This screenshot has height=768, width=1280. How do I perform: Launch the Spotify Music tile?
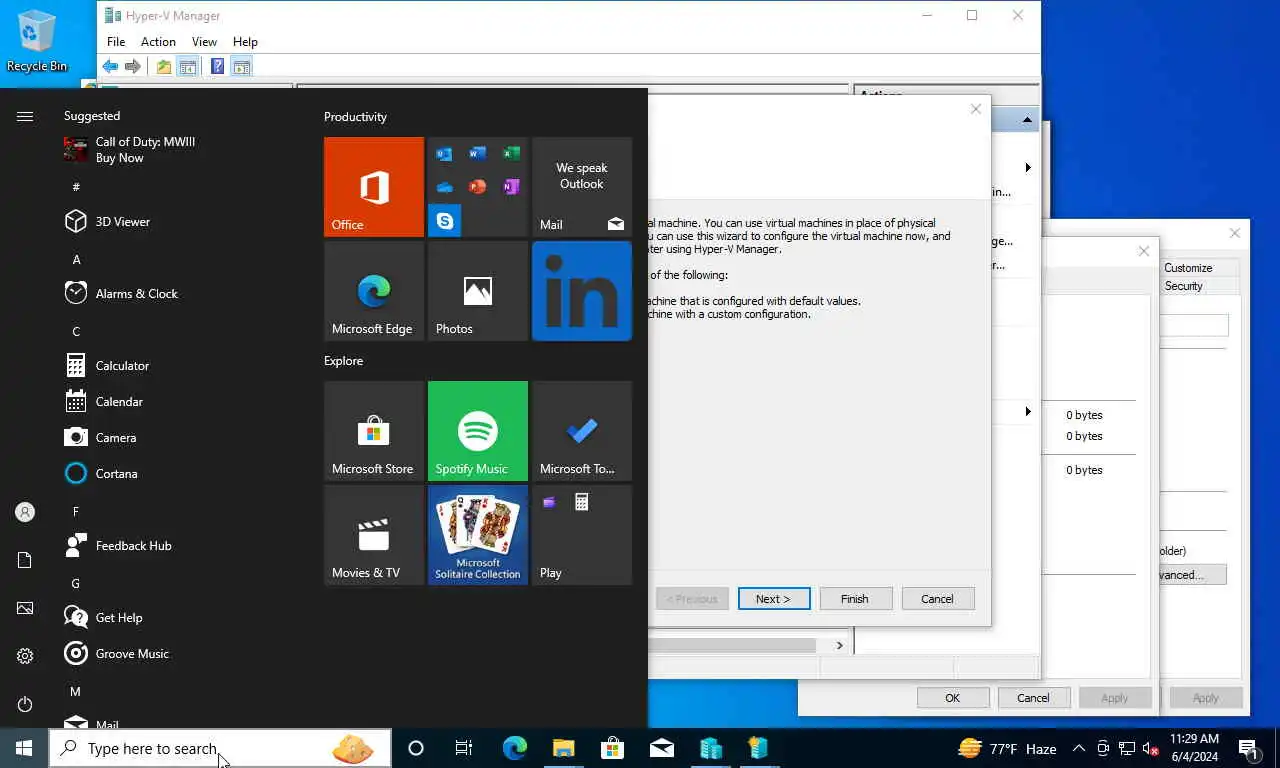pyautogui.click(x=478, y=431)
